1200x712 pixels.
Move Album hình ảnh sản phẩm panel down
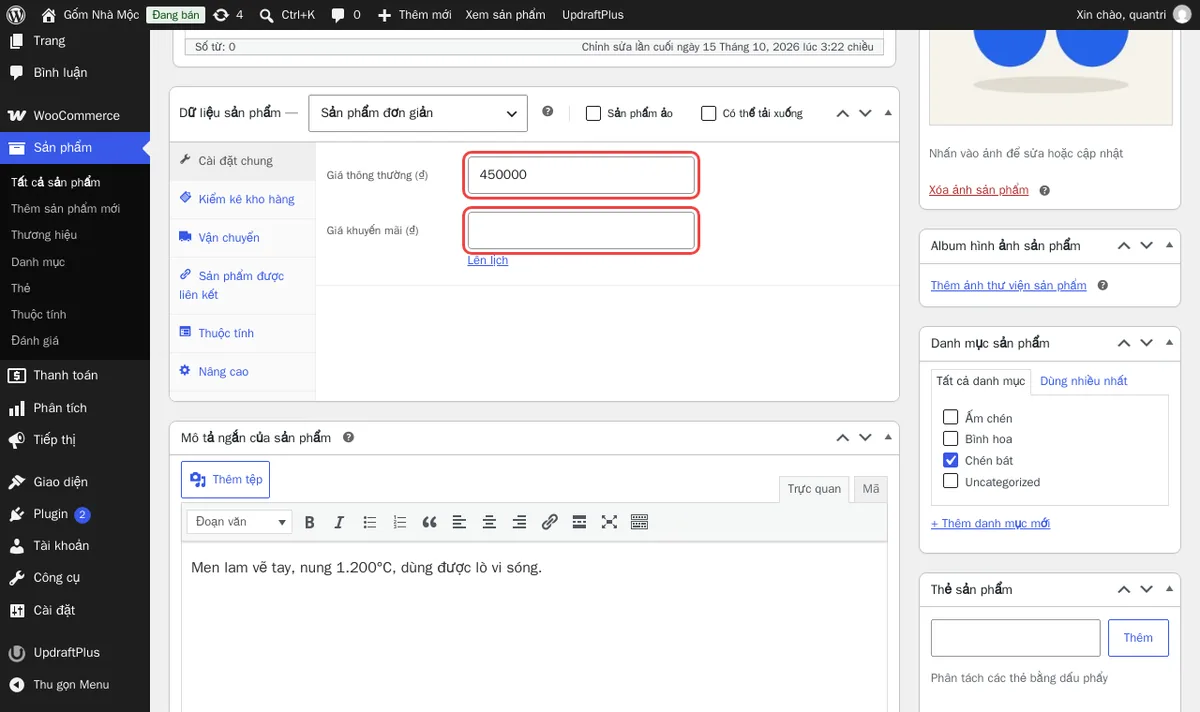pos(1147,245)
